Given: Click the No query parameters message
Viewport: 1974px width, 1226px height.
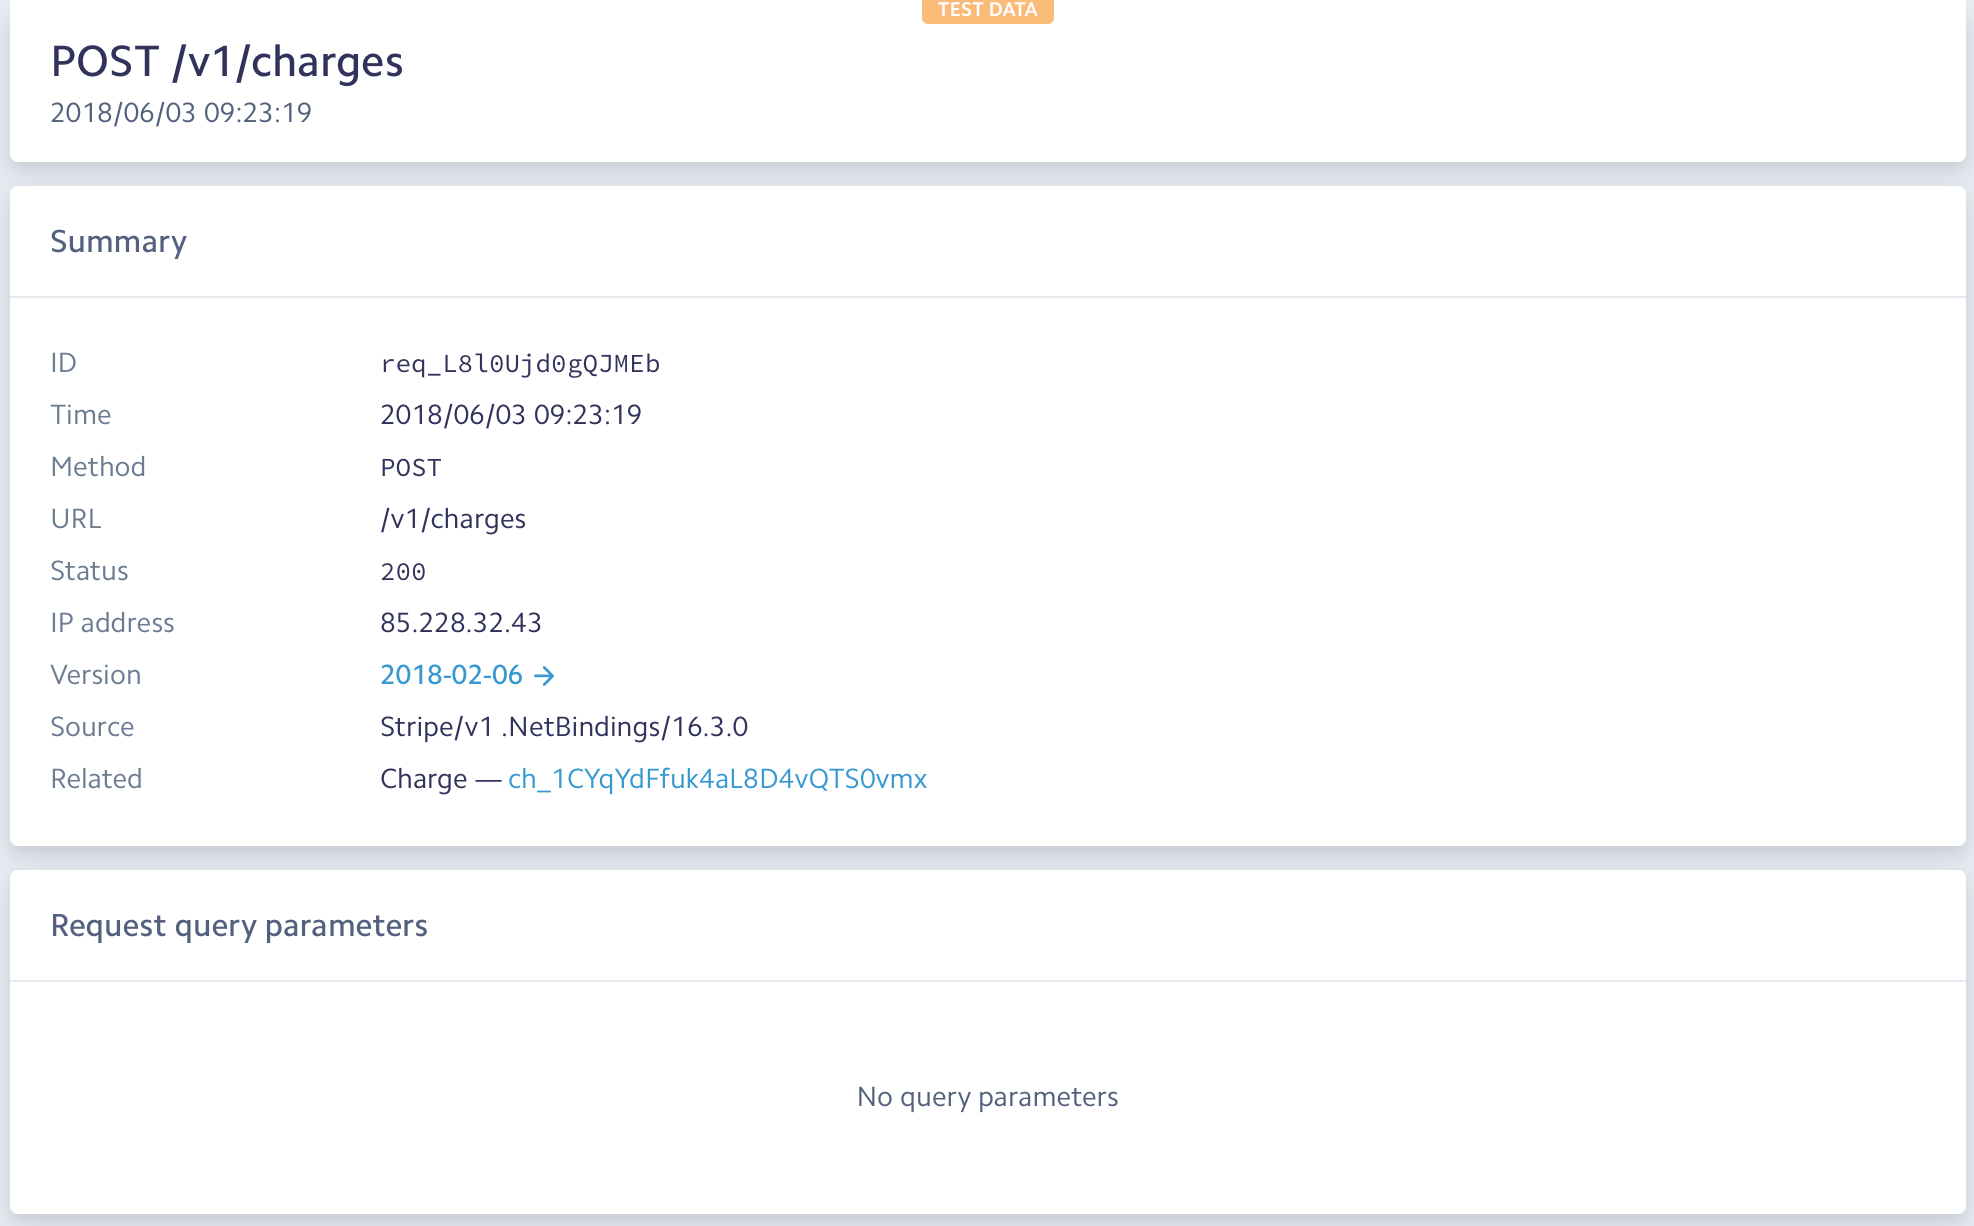Looking at the screenshot, I should click(x=986, y=1096).
